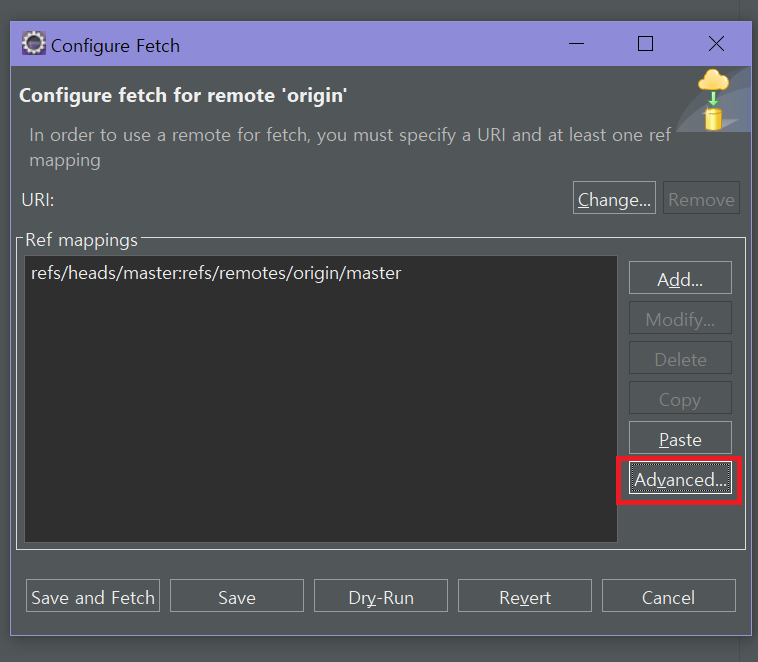Click the Save button

[237, 596]
